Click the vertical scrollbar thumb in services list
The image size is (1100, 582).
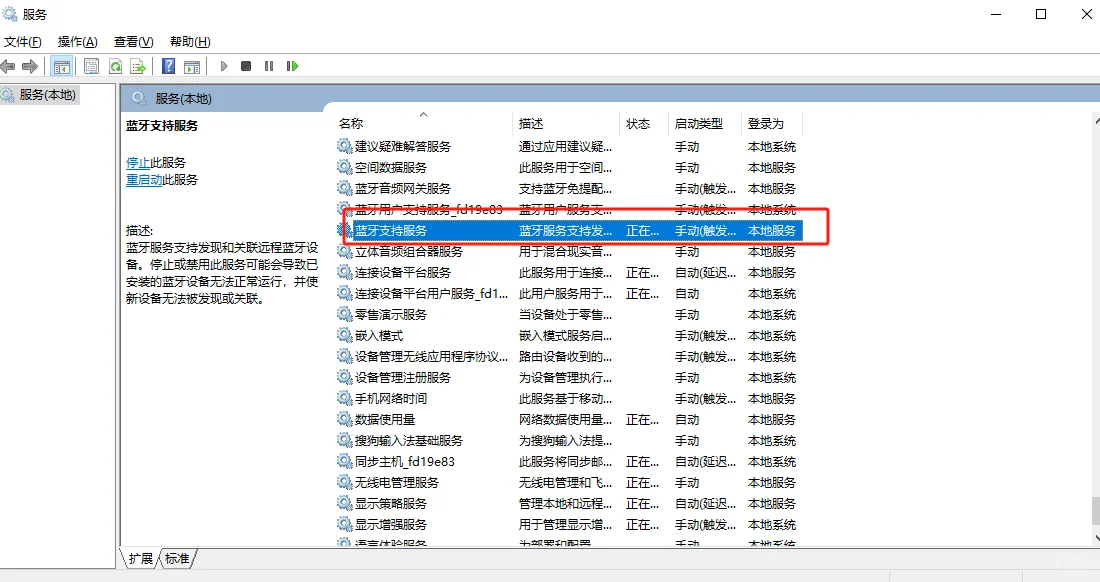pos(1096,510)
